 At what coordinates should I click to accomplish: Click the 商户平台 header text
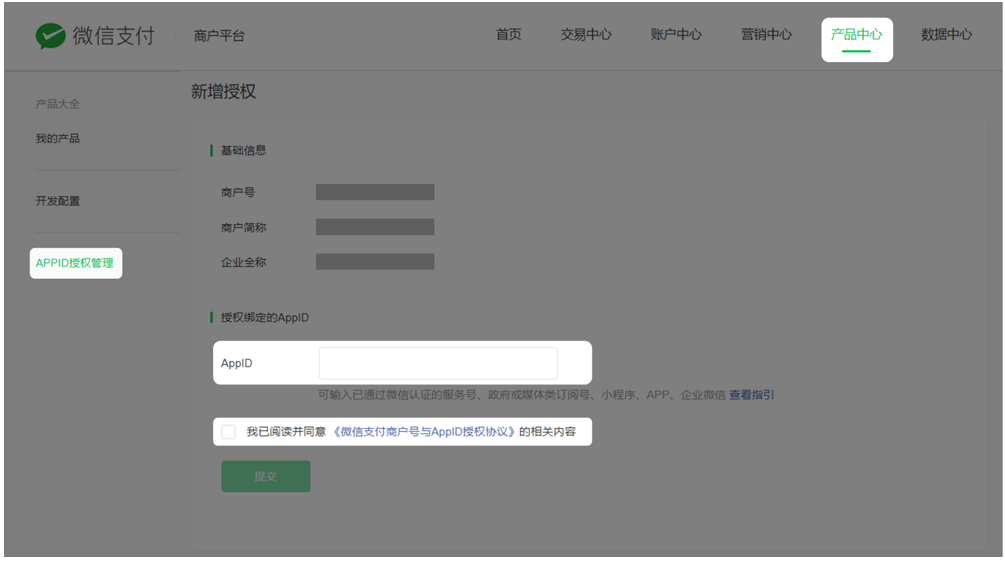coord(219,37)
